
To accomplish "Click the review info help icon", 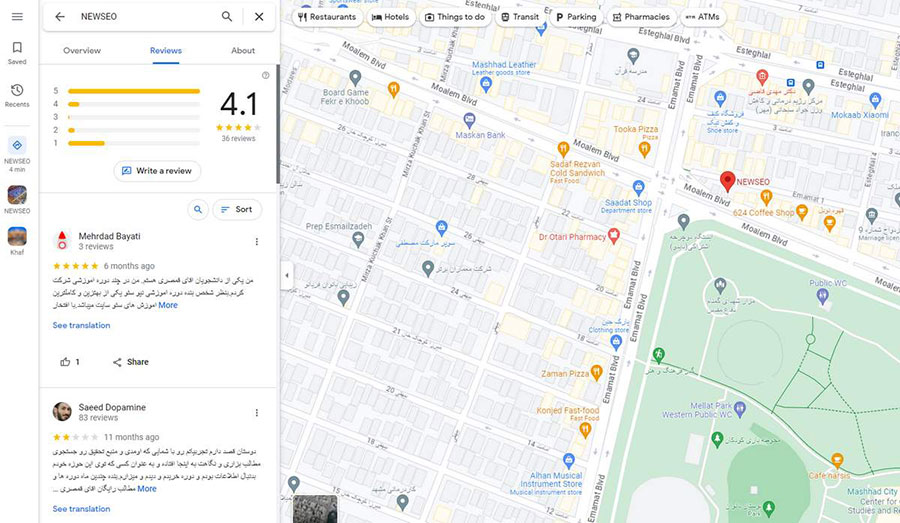I will point(265,75).
